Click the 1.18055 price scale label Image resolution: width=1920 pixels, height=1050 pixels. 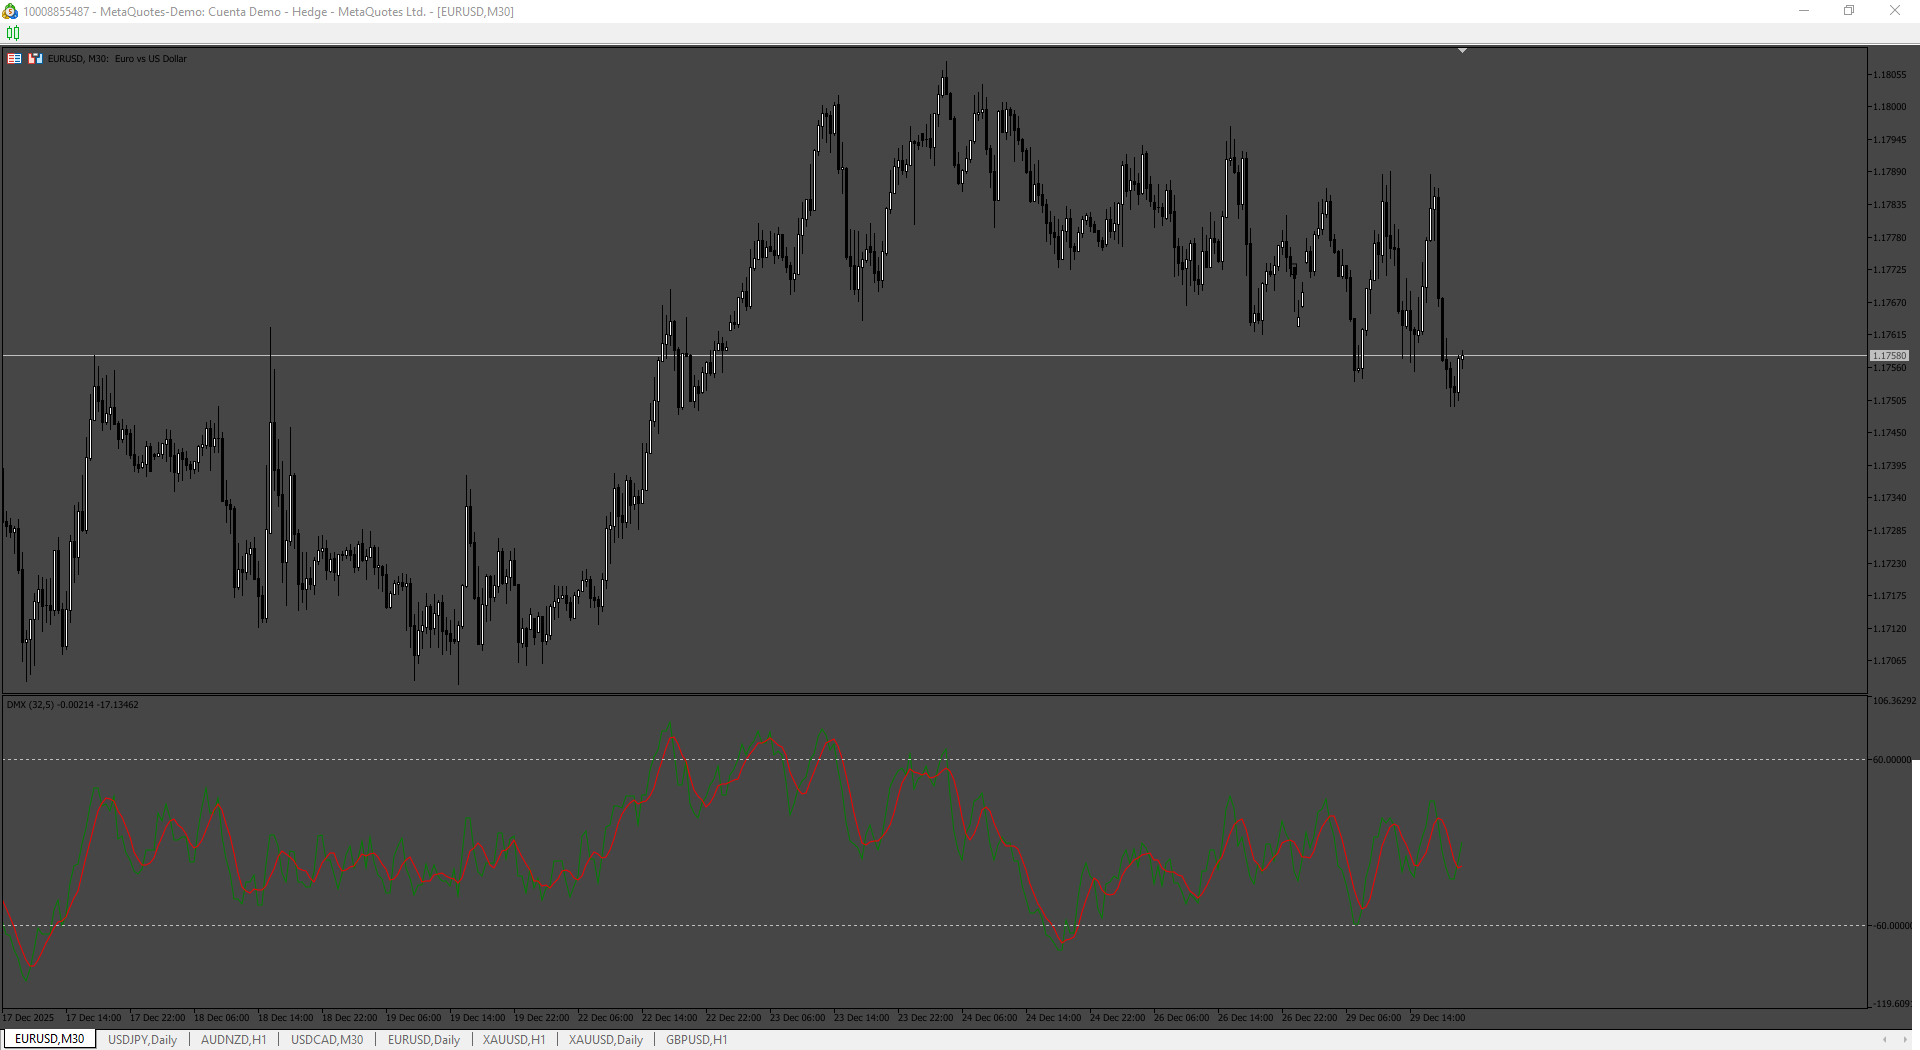1889,75
